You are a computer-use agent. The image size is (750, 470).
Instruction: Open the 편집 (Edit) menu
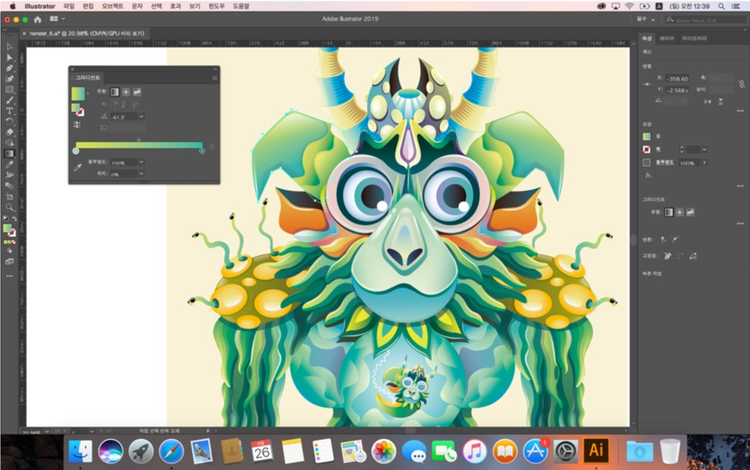tap(88, 6)
